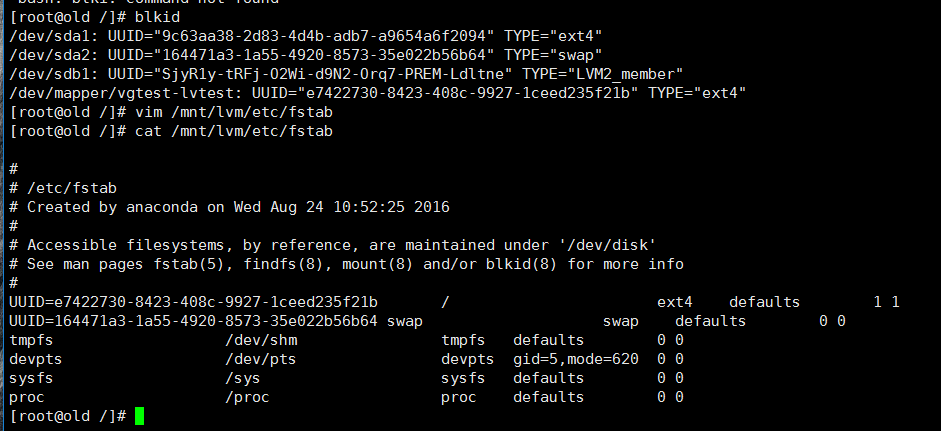Viewport: 941px width, 431px height.
Task: Click the cat /mnt/lvm/etc/fstab command
Action: (234, 131)
